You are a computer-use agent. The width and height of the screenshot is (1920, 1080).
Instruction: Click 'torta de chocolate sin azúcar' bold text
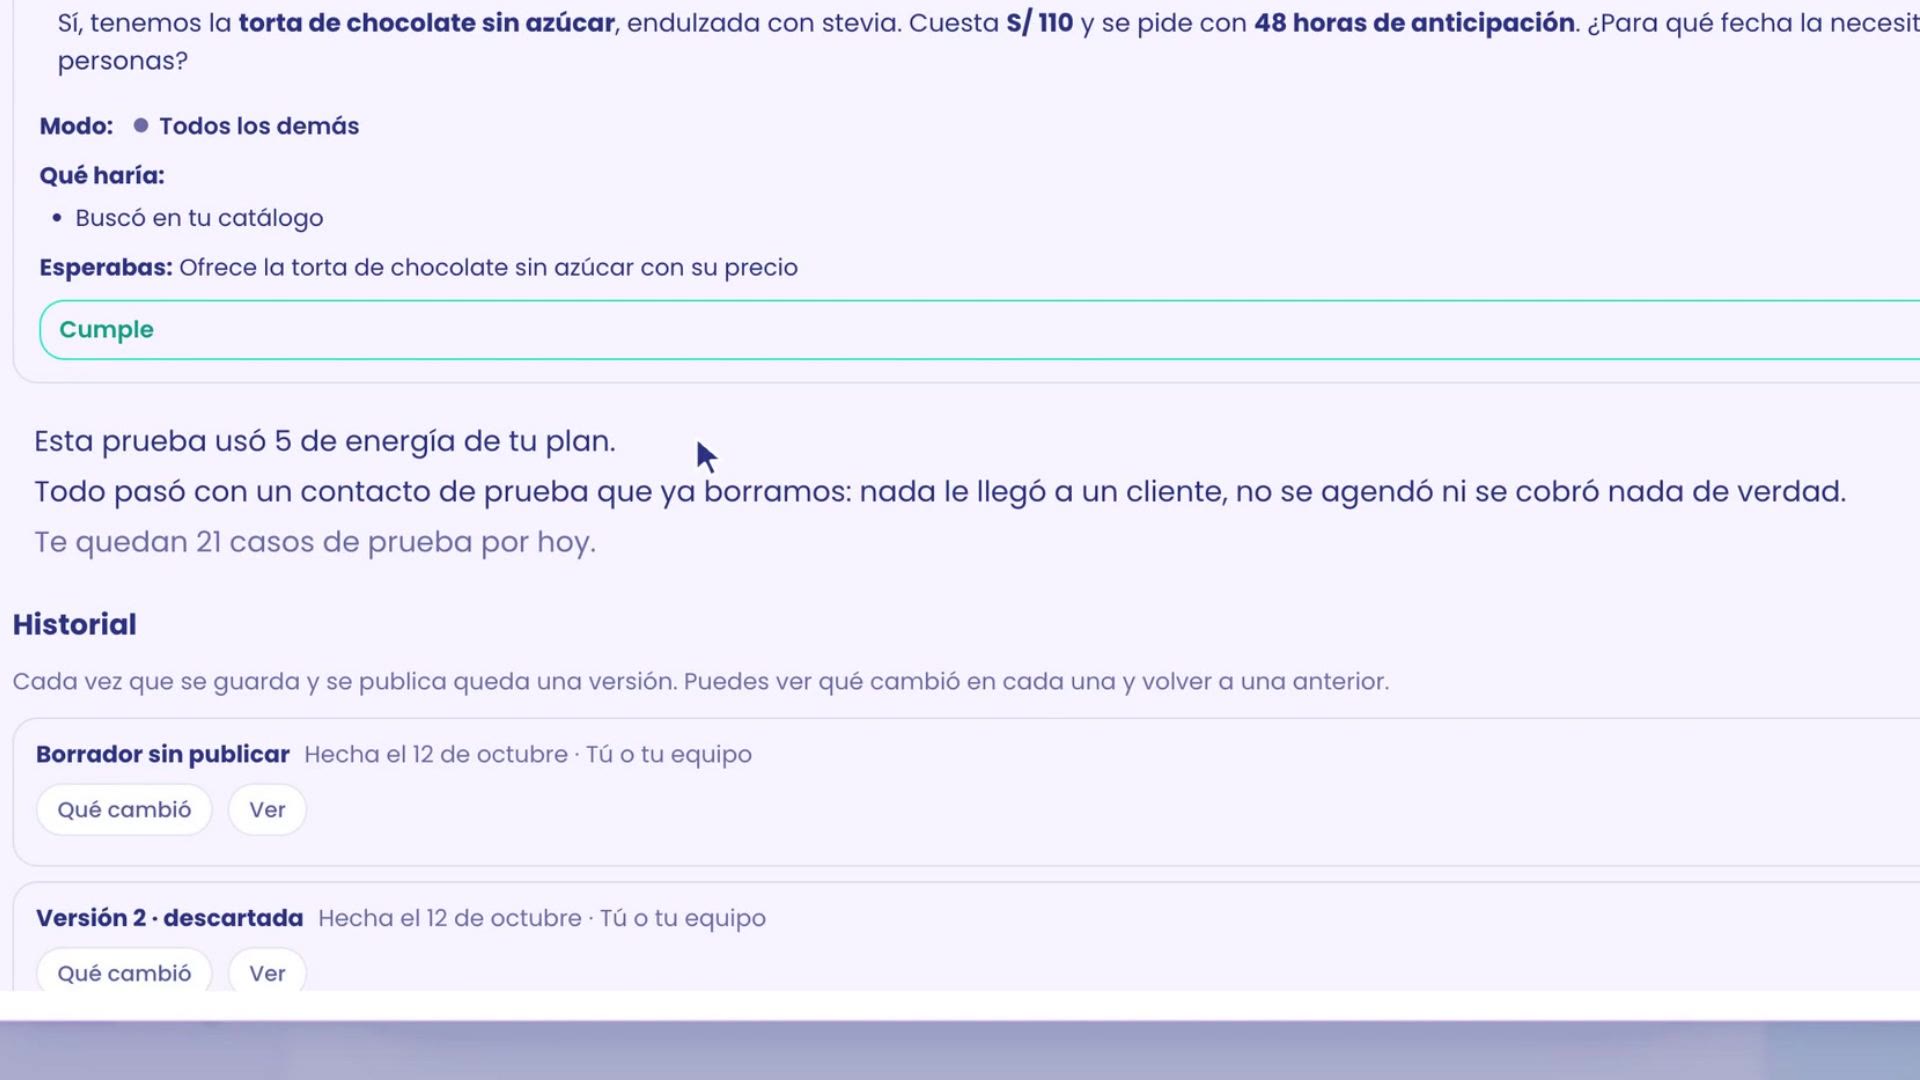click(x=427, y=23)
